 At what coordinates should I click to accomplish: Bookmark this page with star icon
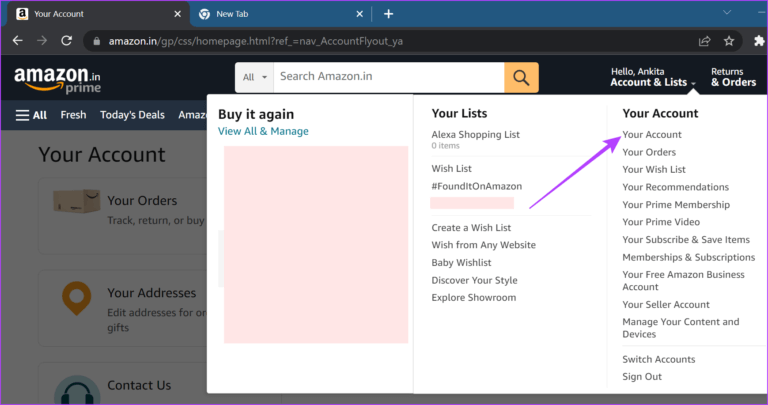point(729,41)
